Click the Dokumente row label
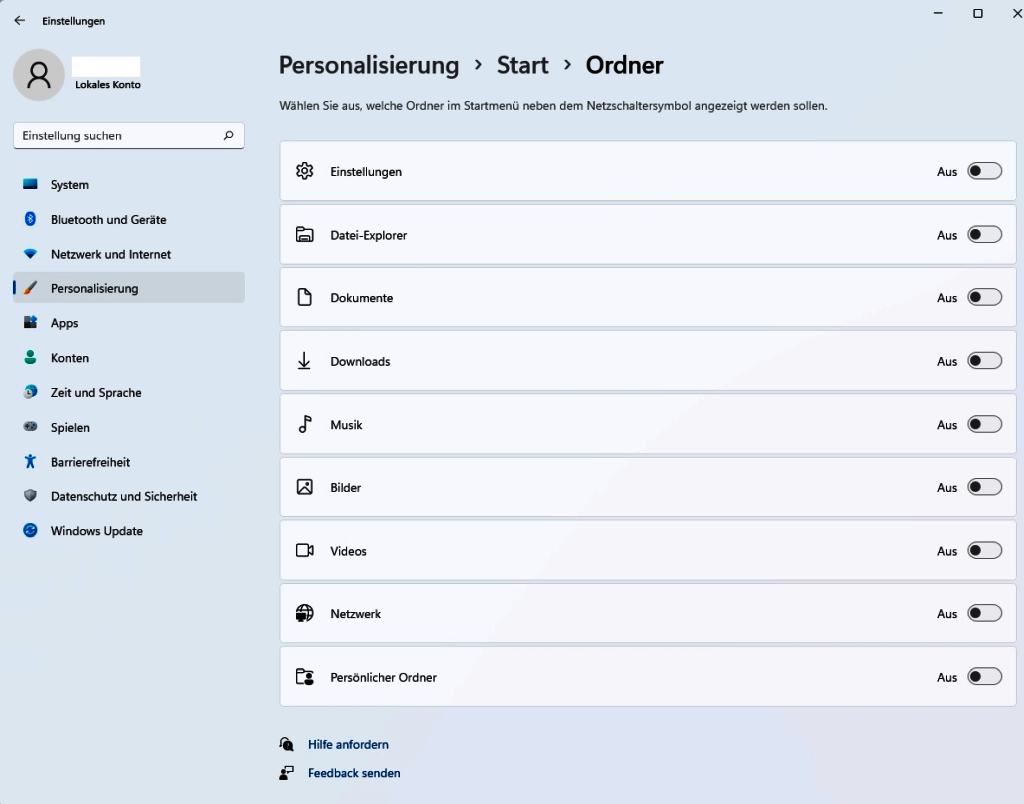 click(361, 298)
